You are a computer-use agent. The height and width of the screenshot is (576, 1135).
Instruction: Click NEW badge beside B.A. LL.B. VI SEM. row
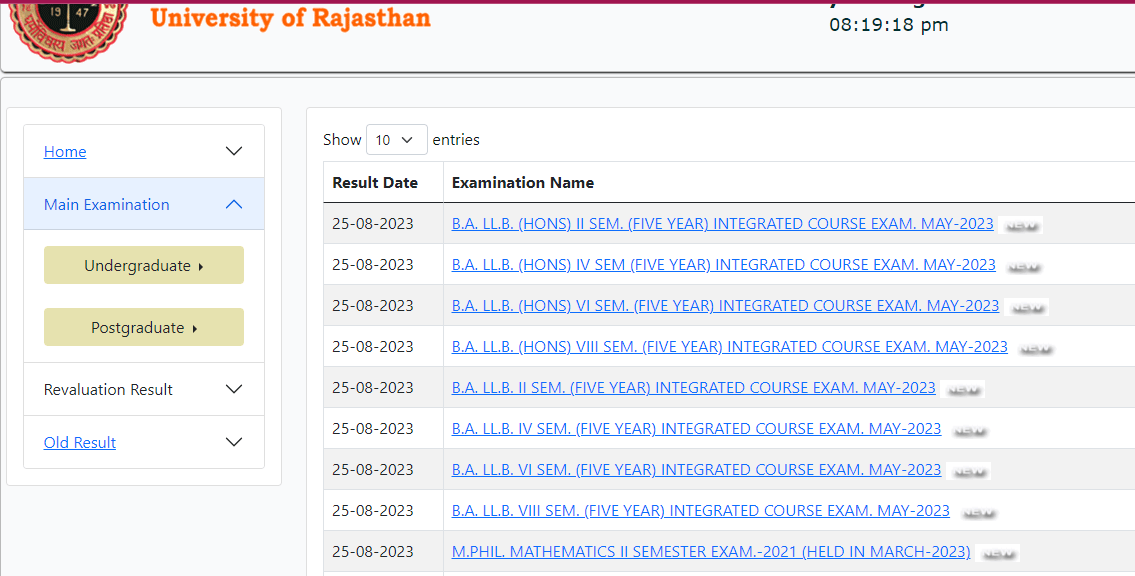coord(969,472)
